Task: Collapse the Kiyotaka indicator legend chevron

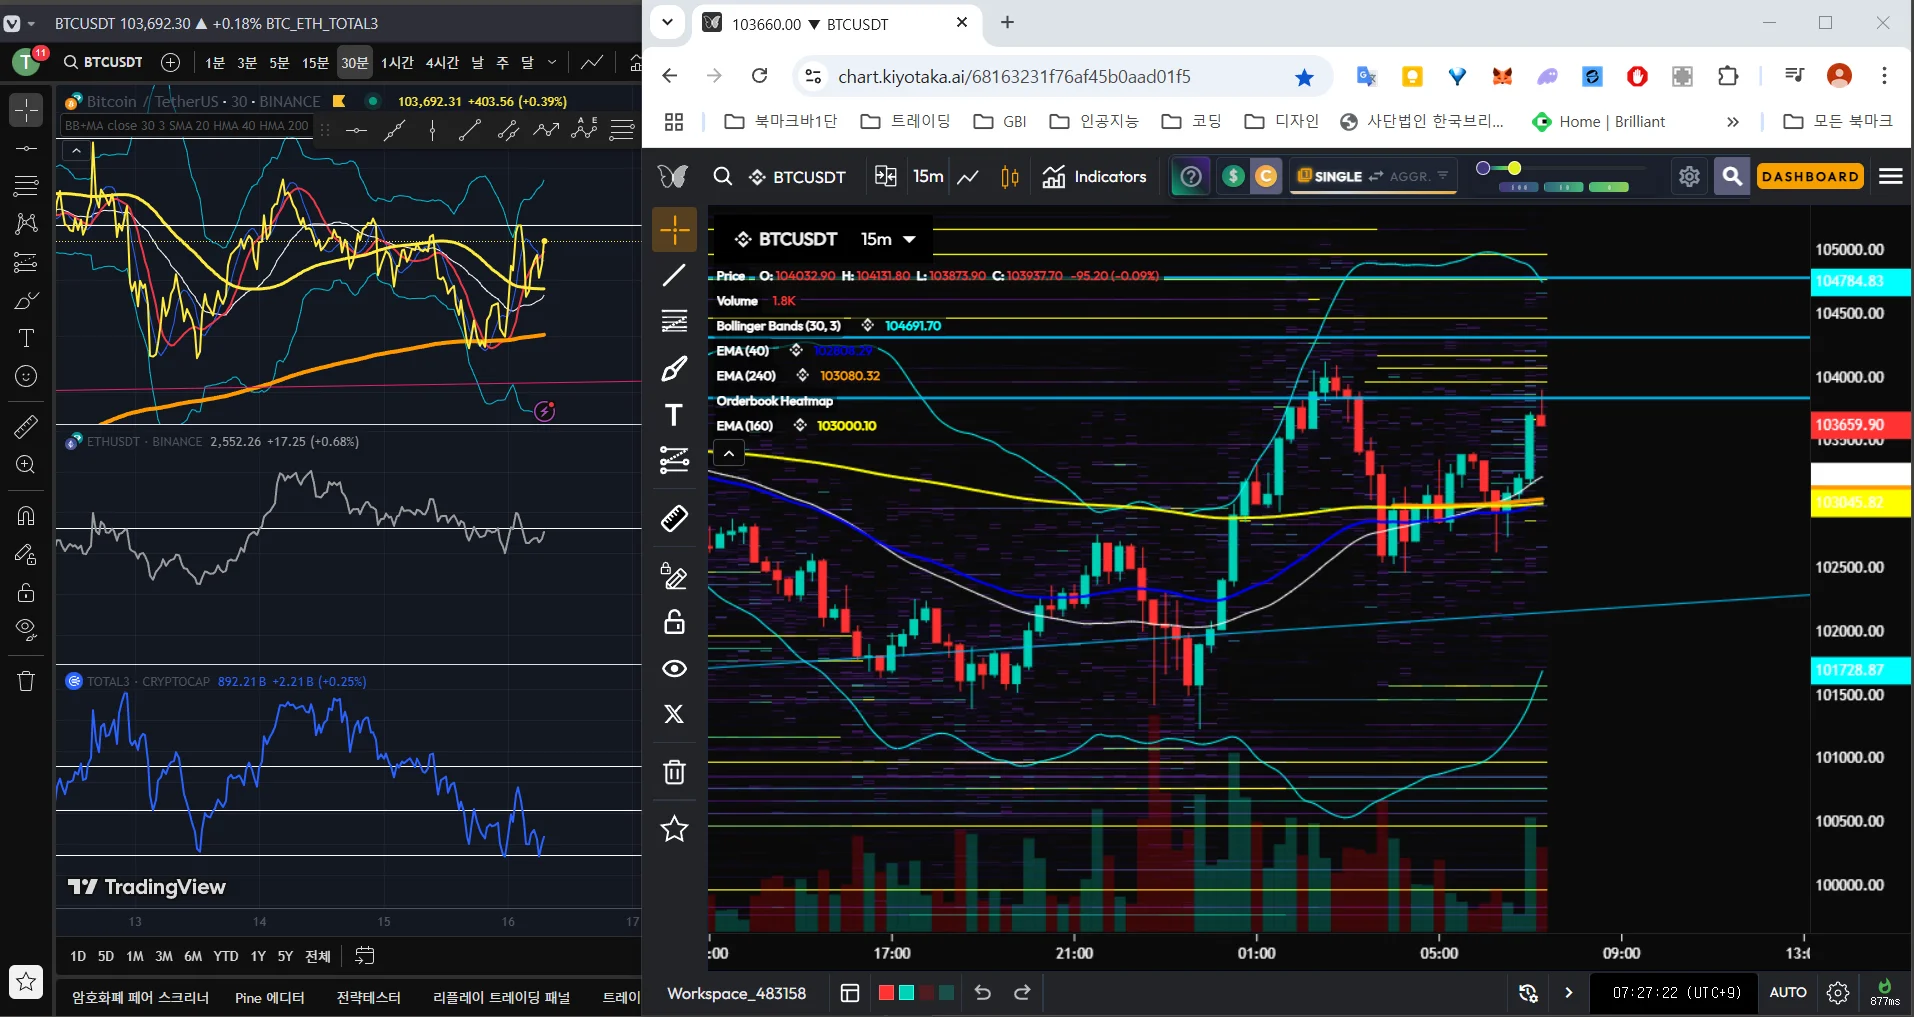Action: click(729, 453)
